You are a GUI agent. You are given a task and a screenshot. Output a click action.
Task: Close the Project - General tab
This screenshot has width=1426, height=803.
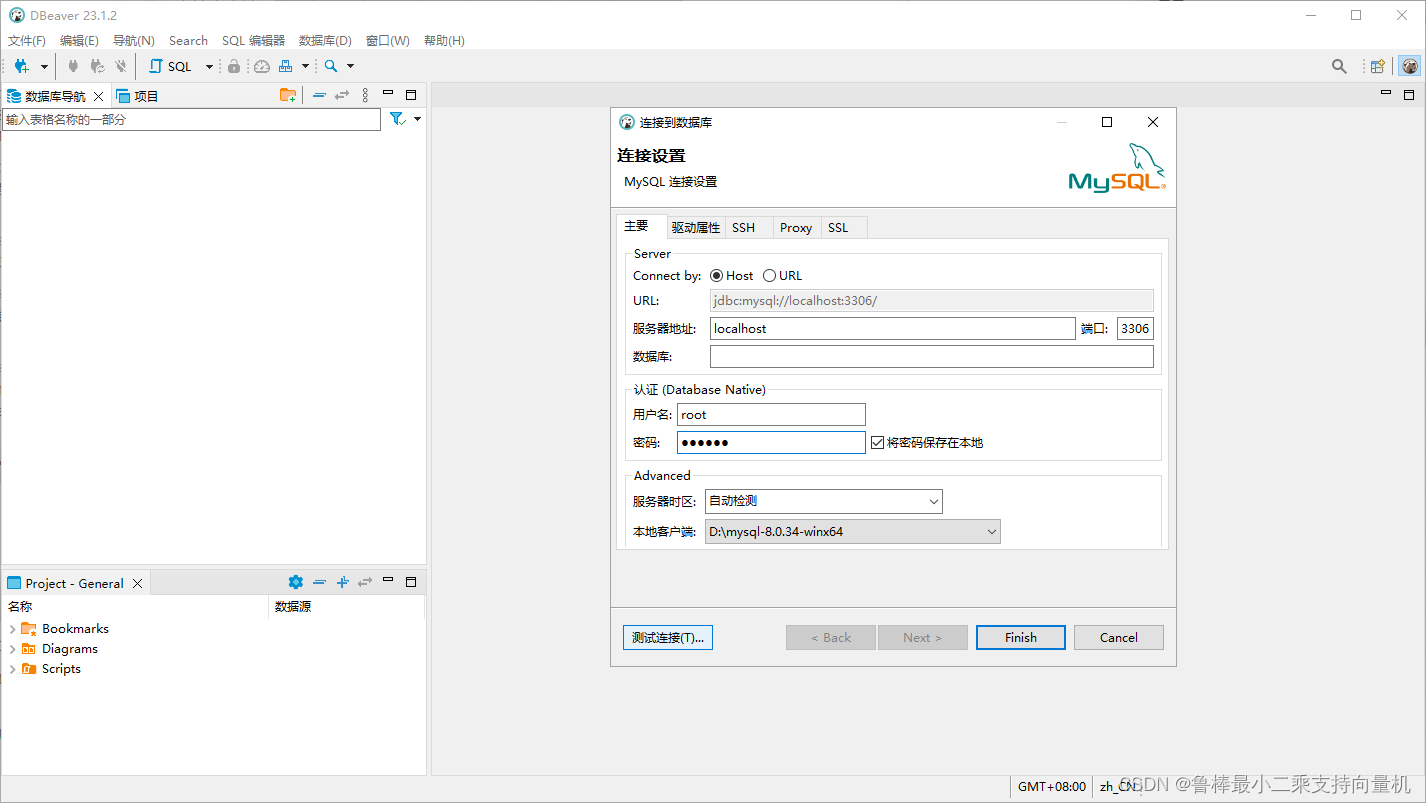[x=138, y=583]
